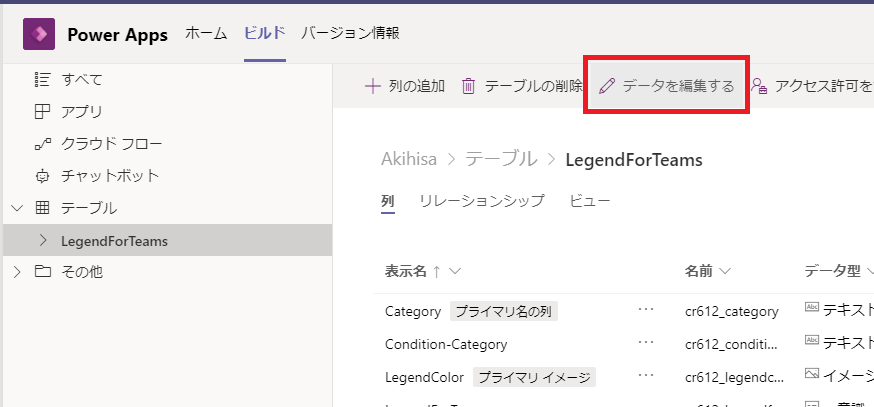874x407 pixels.
Task: Collapse the テーブル tree node
Action: 18,209
